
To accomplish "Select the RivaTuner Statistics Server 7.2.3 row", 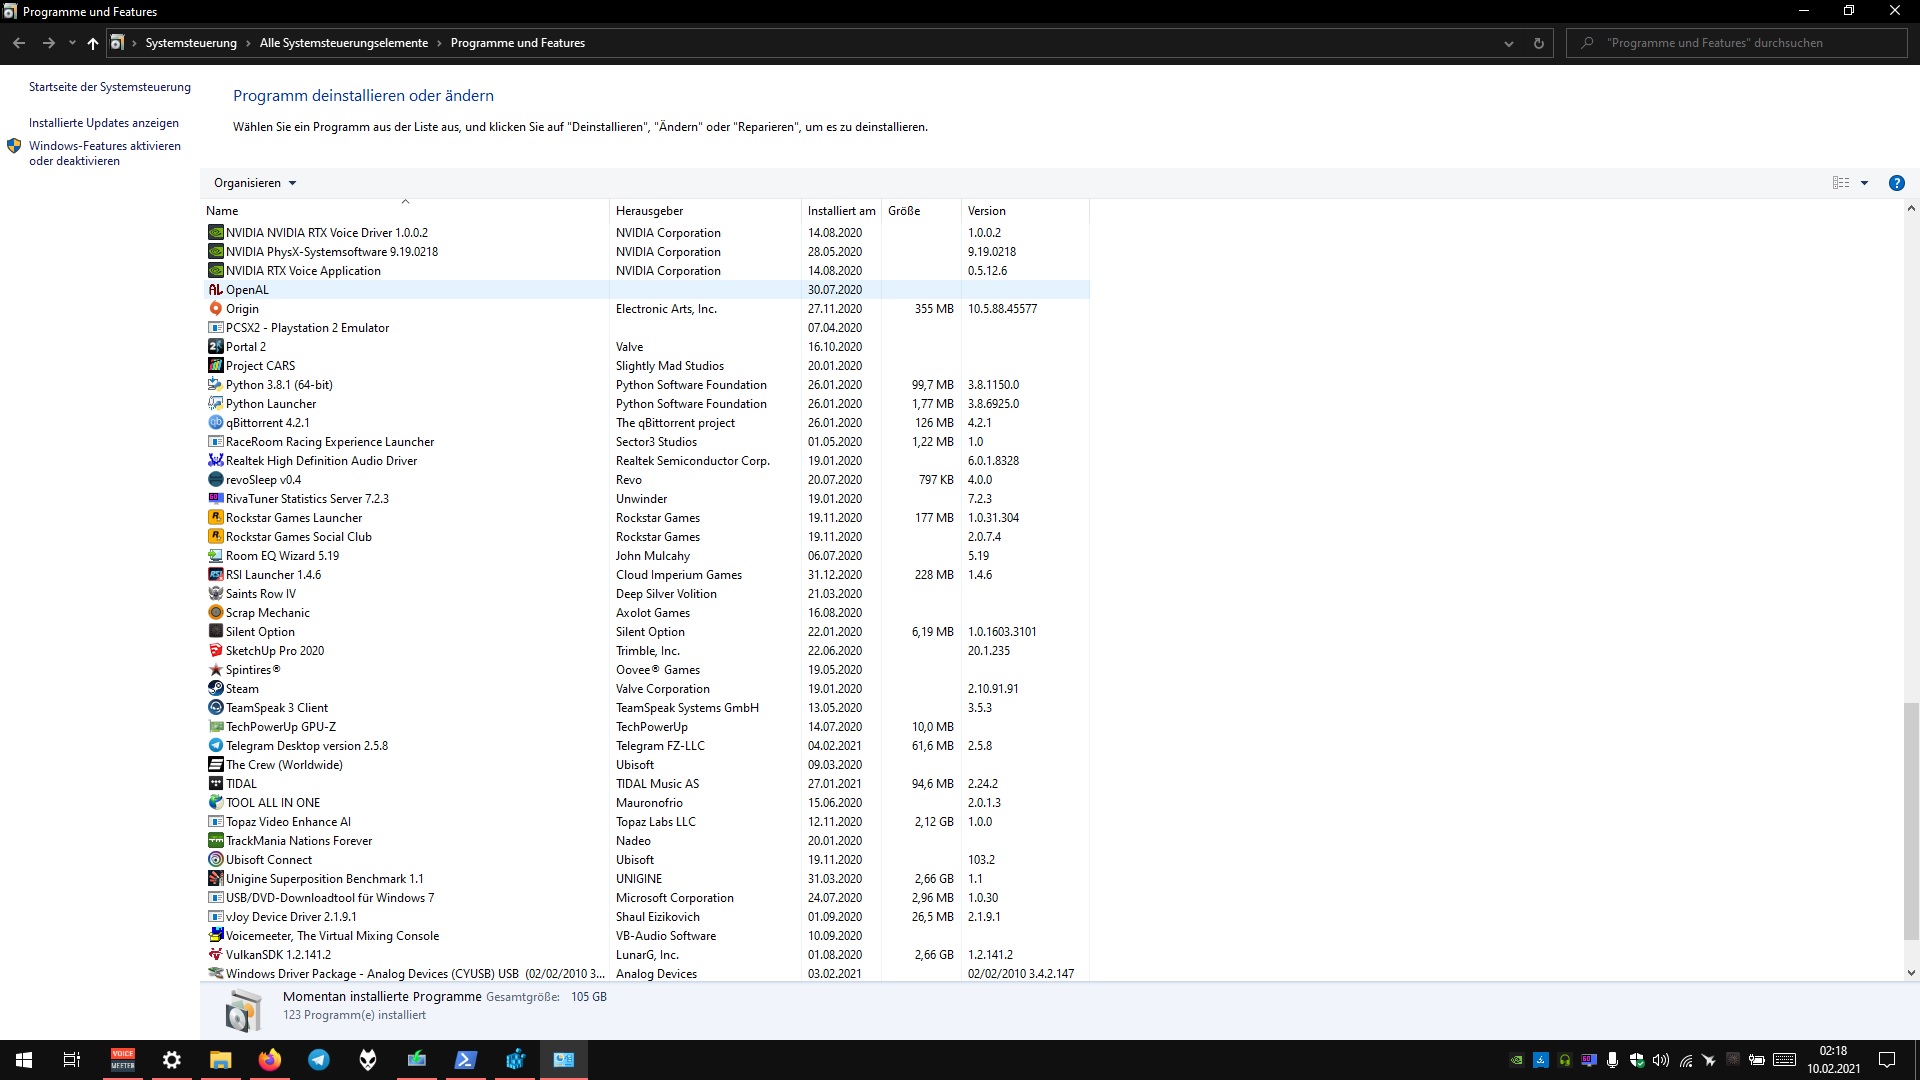I will (646, 499).
